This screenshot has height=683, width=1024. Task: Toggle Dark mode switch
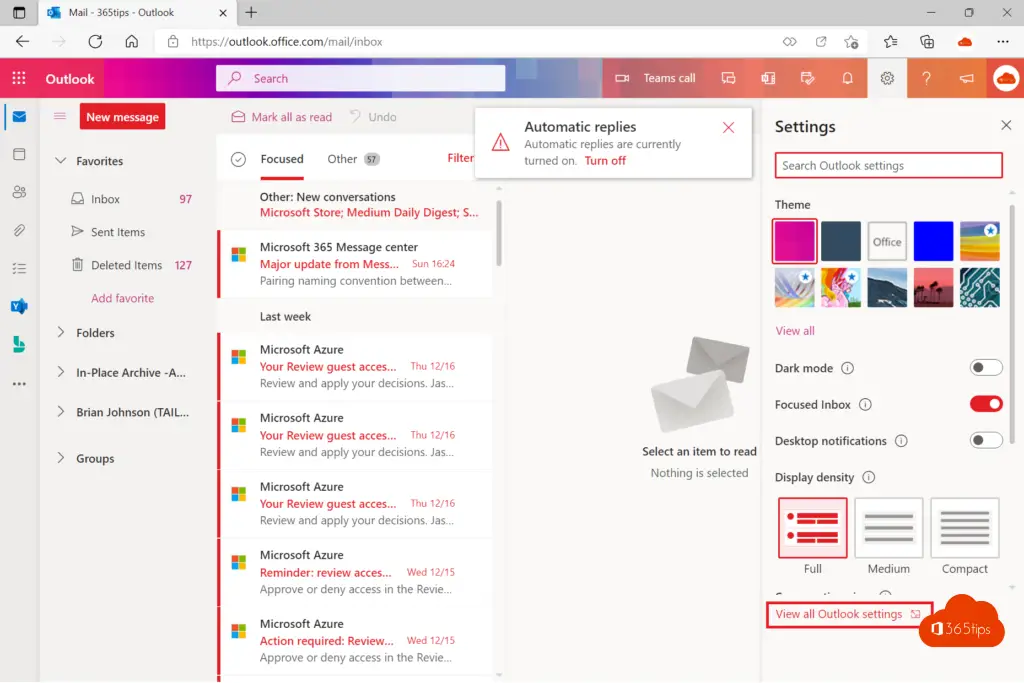point(985,368)
